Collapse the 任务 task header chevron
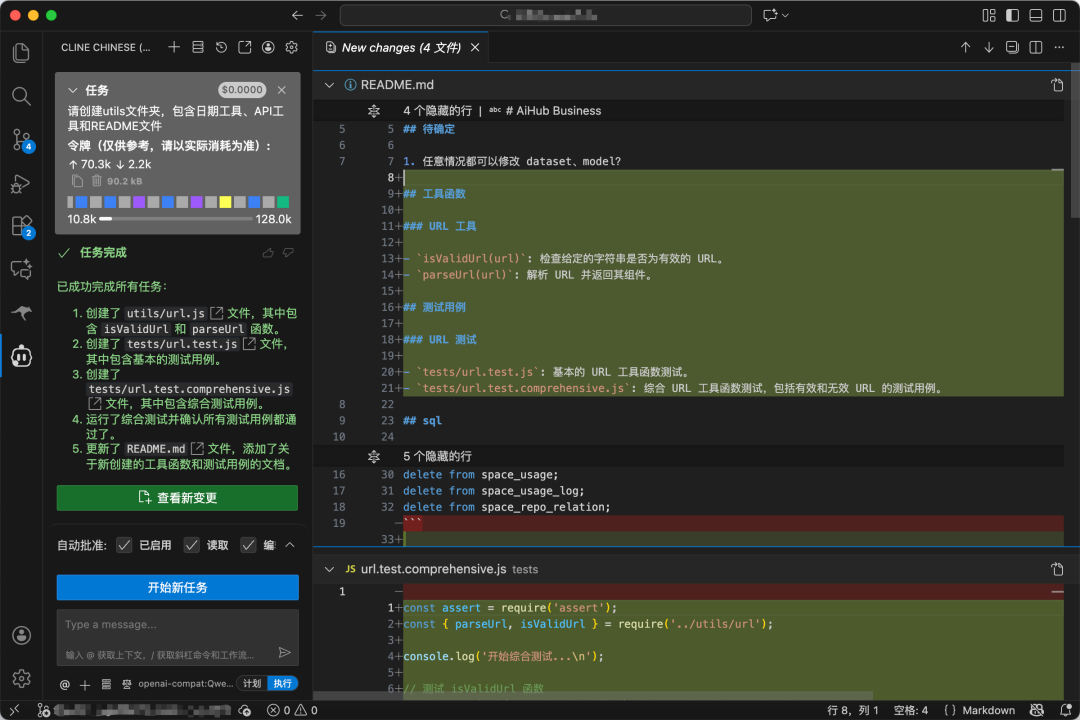Screen dimensions: 1080x720 72,90
